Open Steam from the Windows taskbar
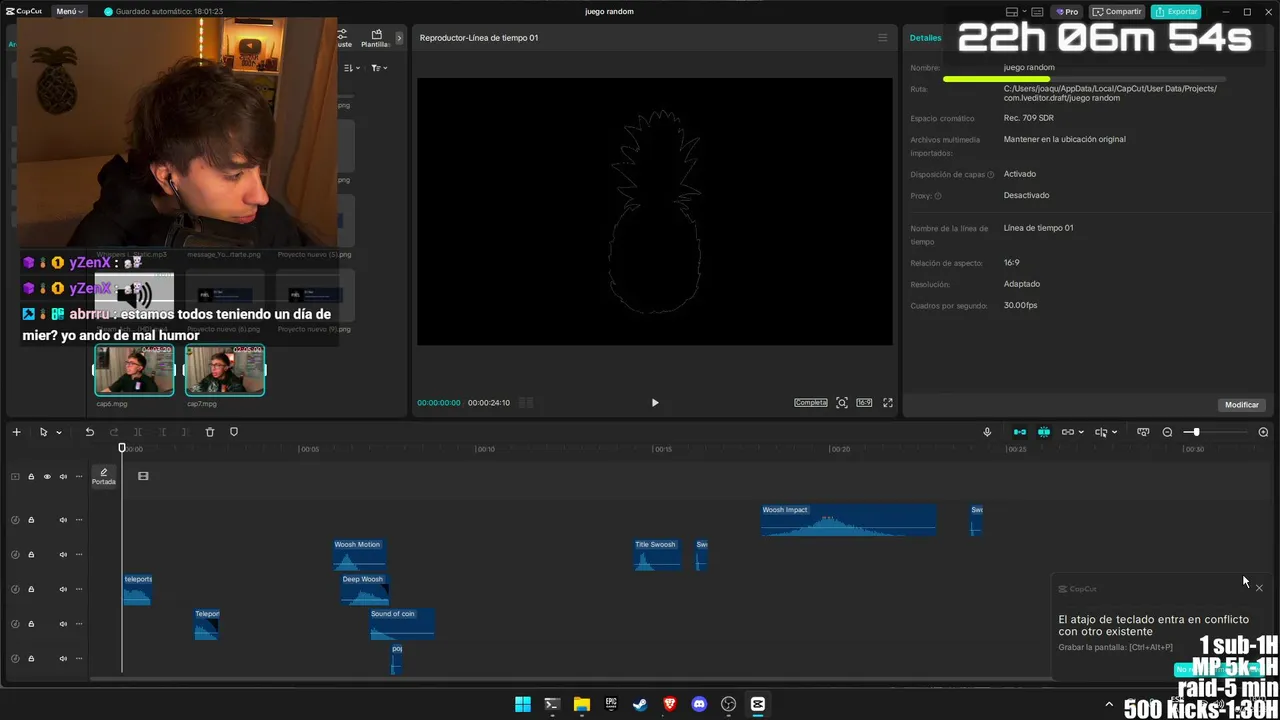 (640, 704)
